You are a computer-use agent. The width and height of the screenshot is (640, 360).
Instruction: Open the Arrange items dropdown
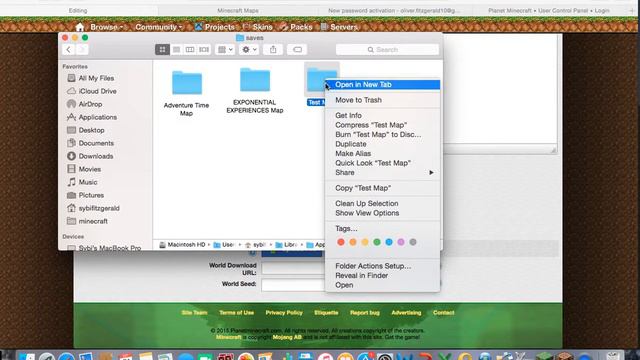coord(225,49)
